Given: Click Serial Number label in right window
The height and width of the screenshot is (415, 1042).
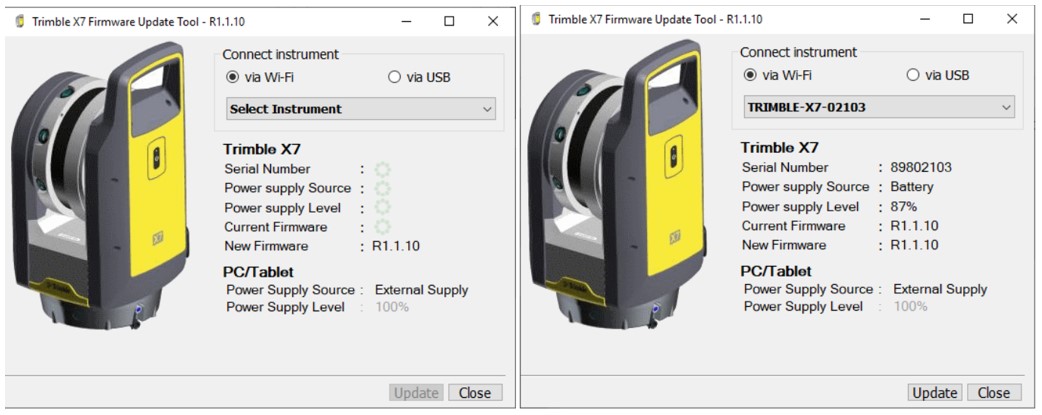Looking at the screenshot, I should tap(785, 168).
